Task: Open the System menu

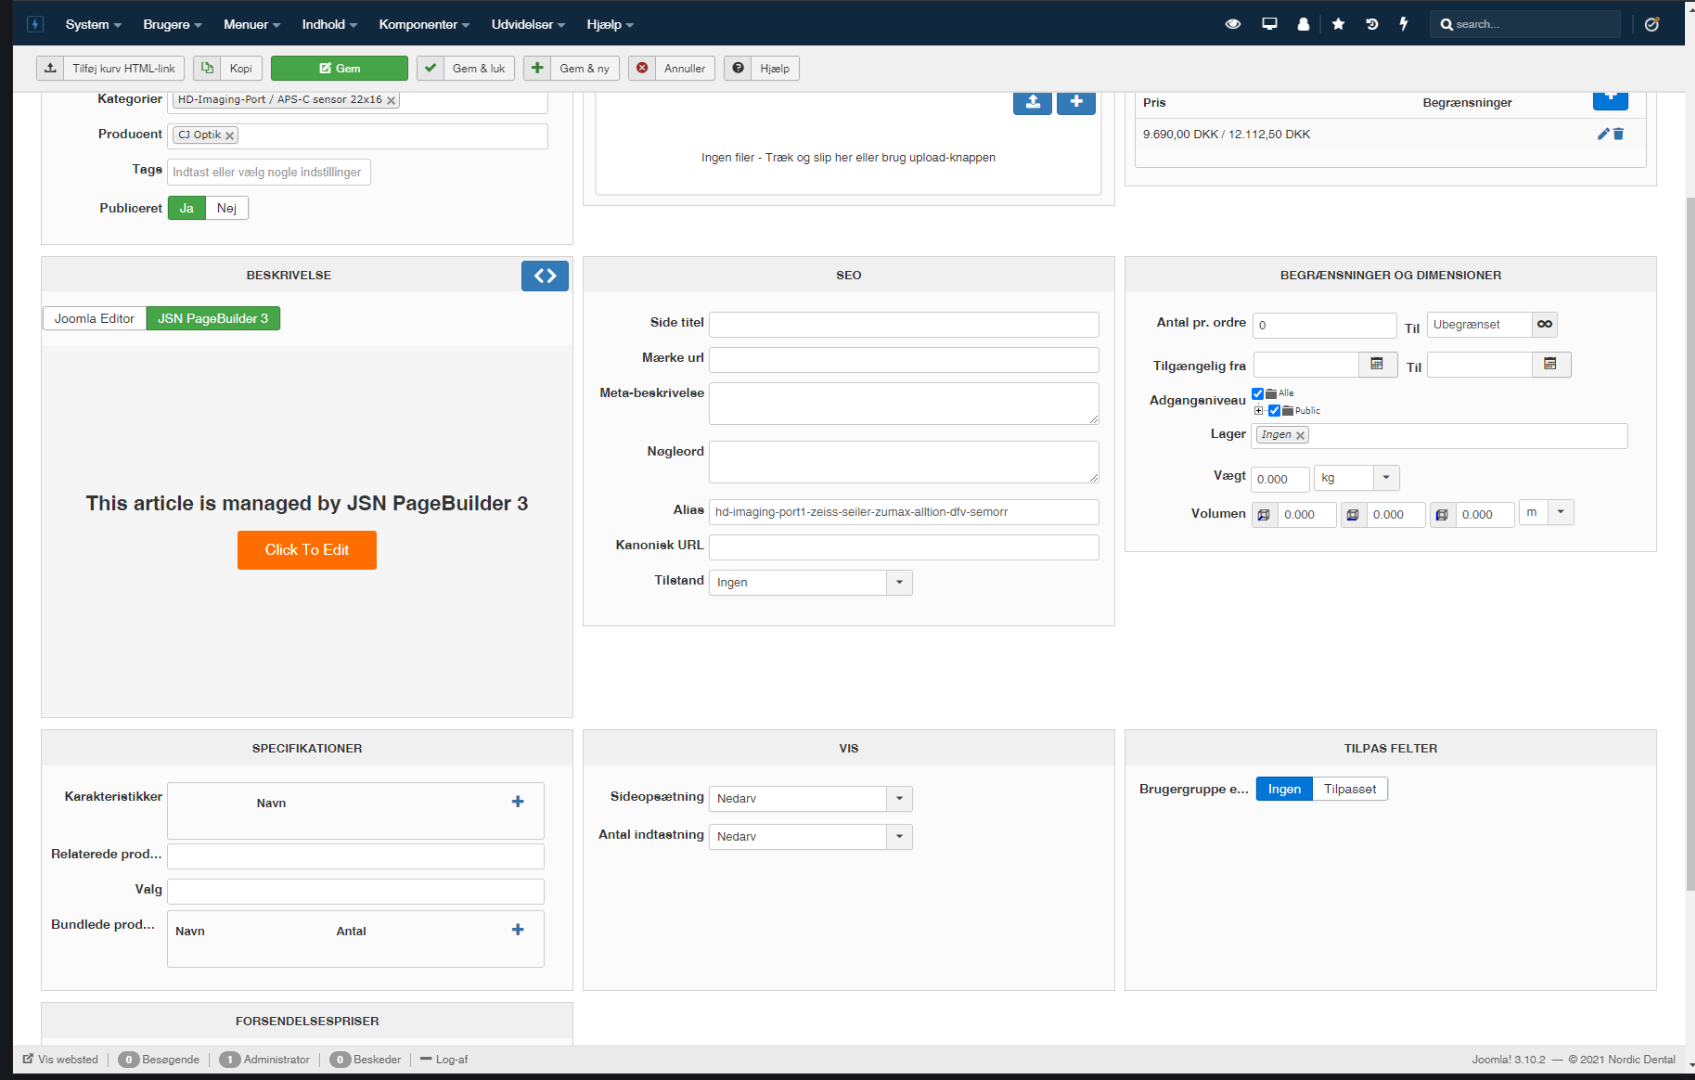Action: pos(93,24)
